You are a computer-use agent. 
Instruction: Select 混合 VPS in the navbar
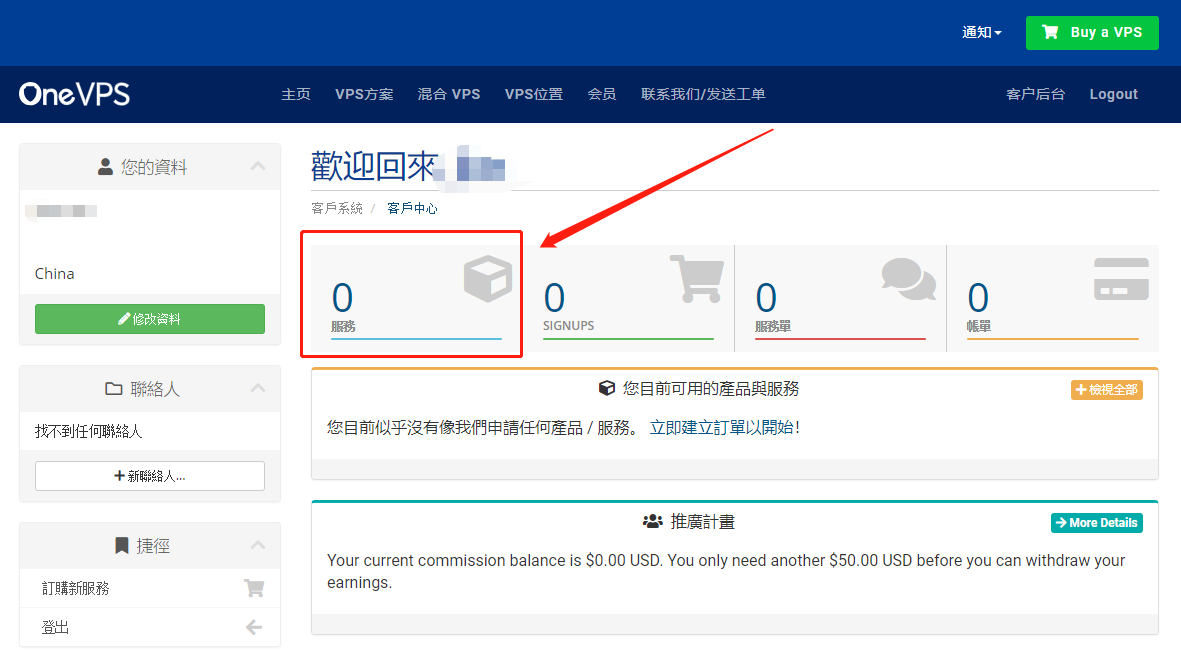(x=449, y=94)
